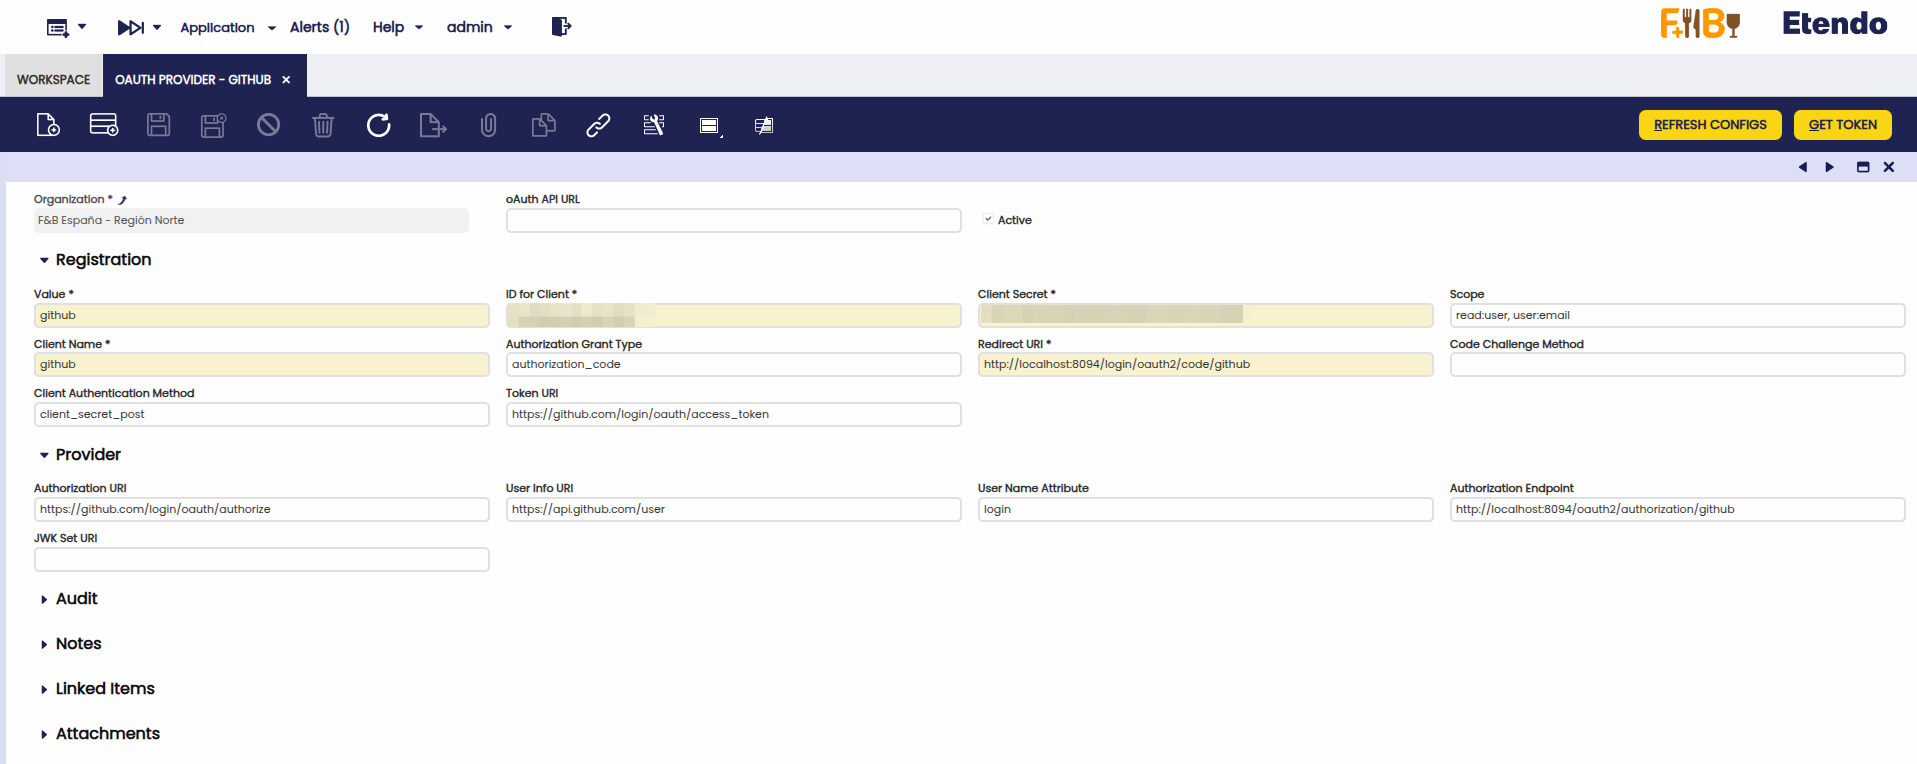Click the Organization field F&B España

251,220
